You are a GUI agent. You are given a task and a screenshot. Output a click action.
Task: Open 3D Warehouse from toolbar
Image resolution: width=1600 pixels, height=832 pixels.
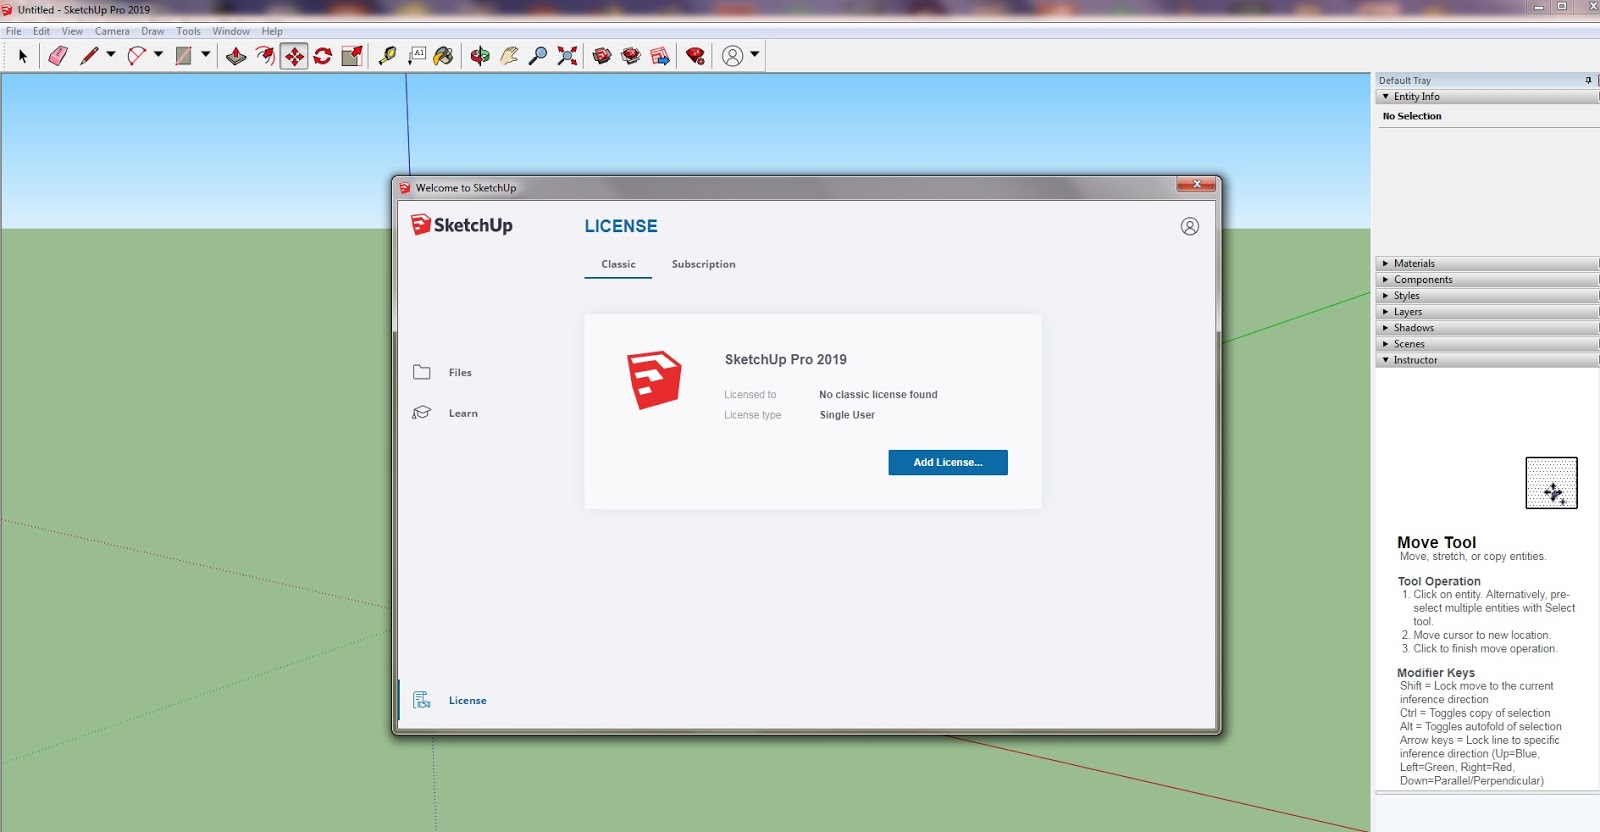point(602,56)
